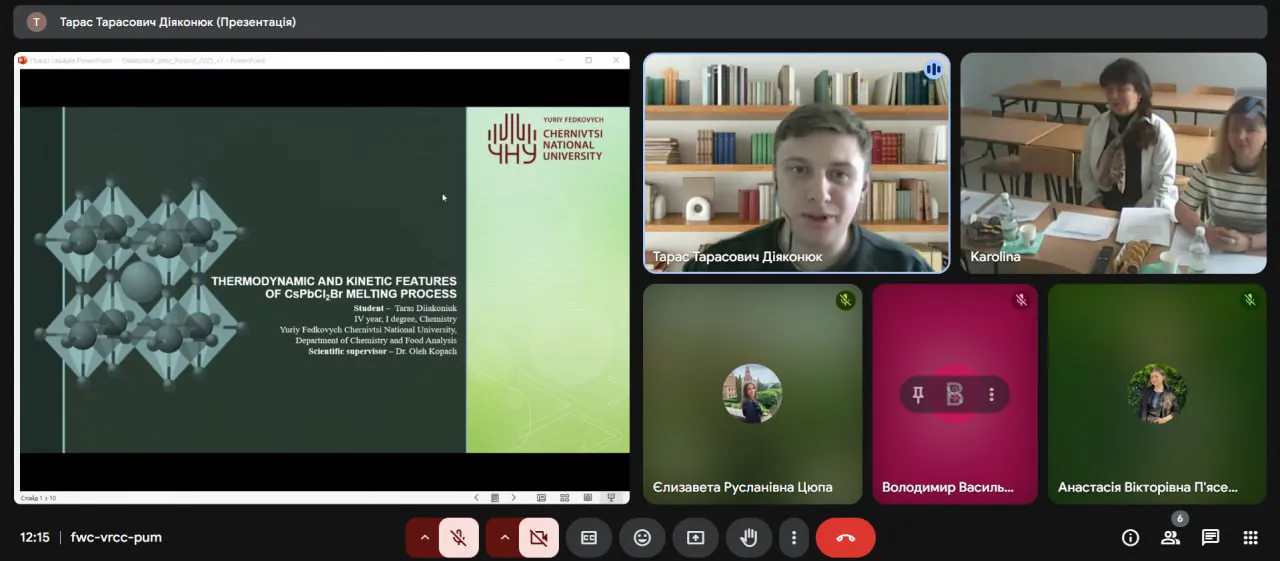Leave the call with red hang-up button

click(x=845, y=538)
